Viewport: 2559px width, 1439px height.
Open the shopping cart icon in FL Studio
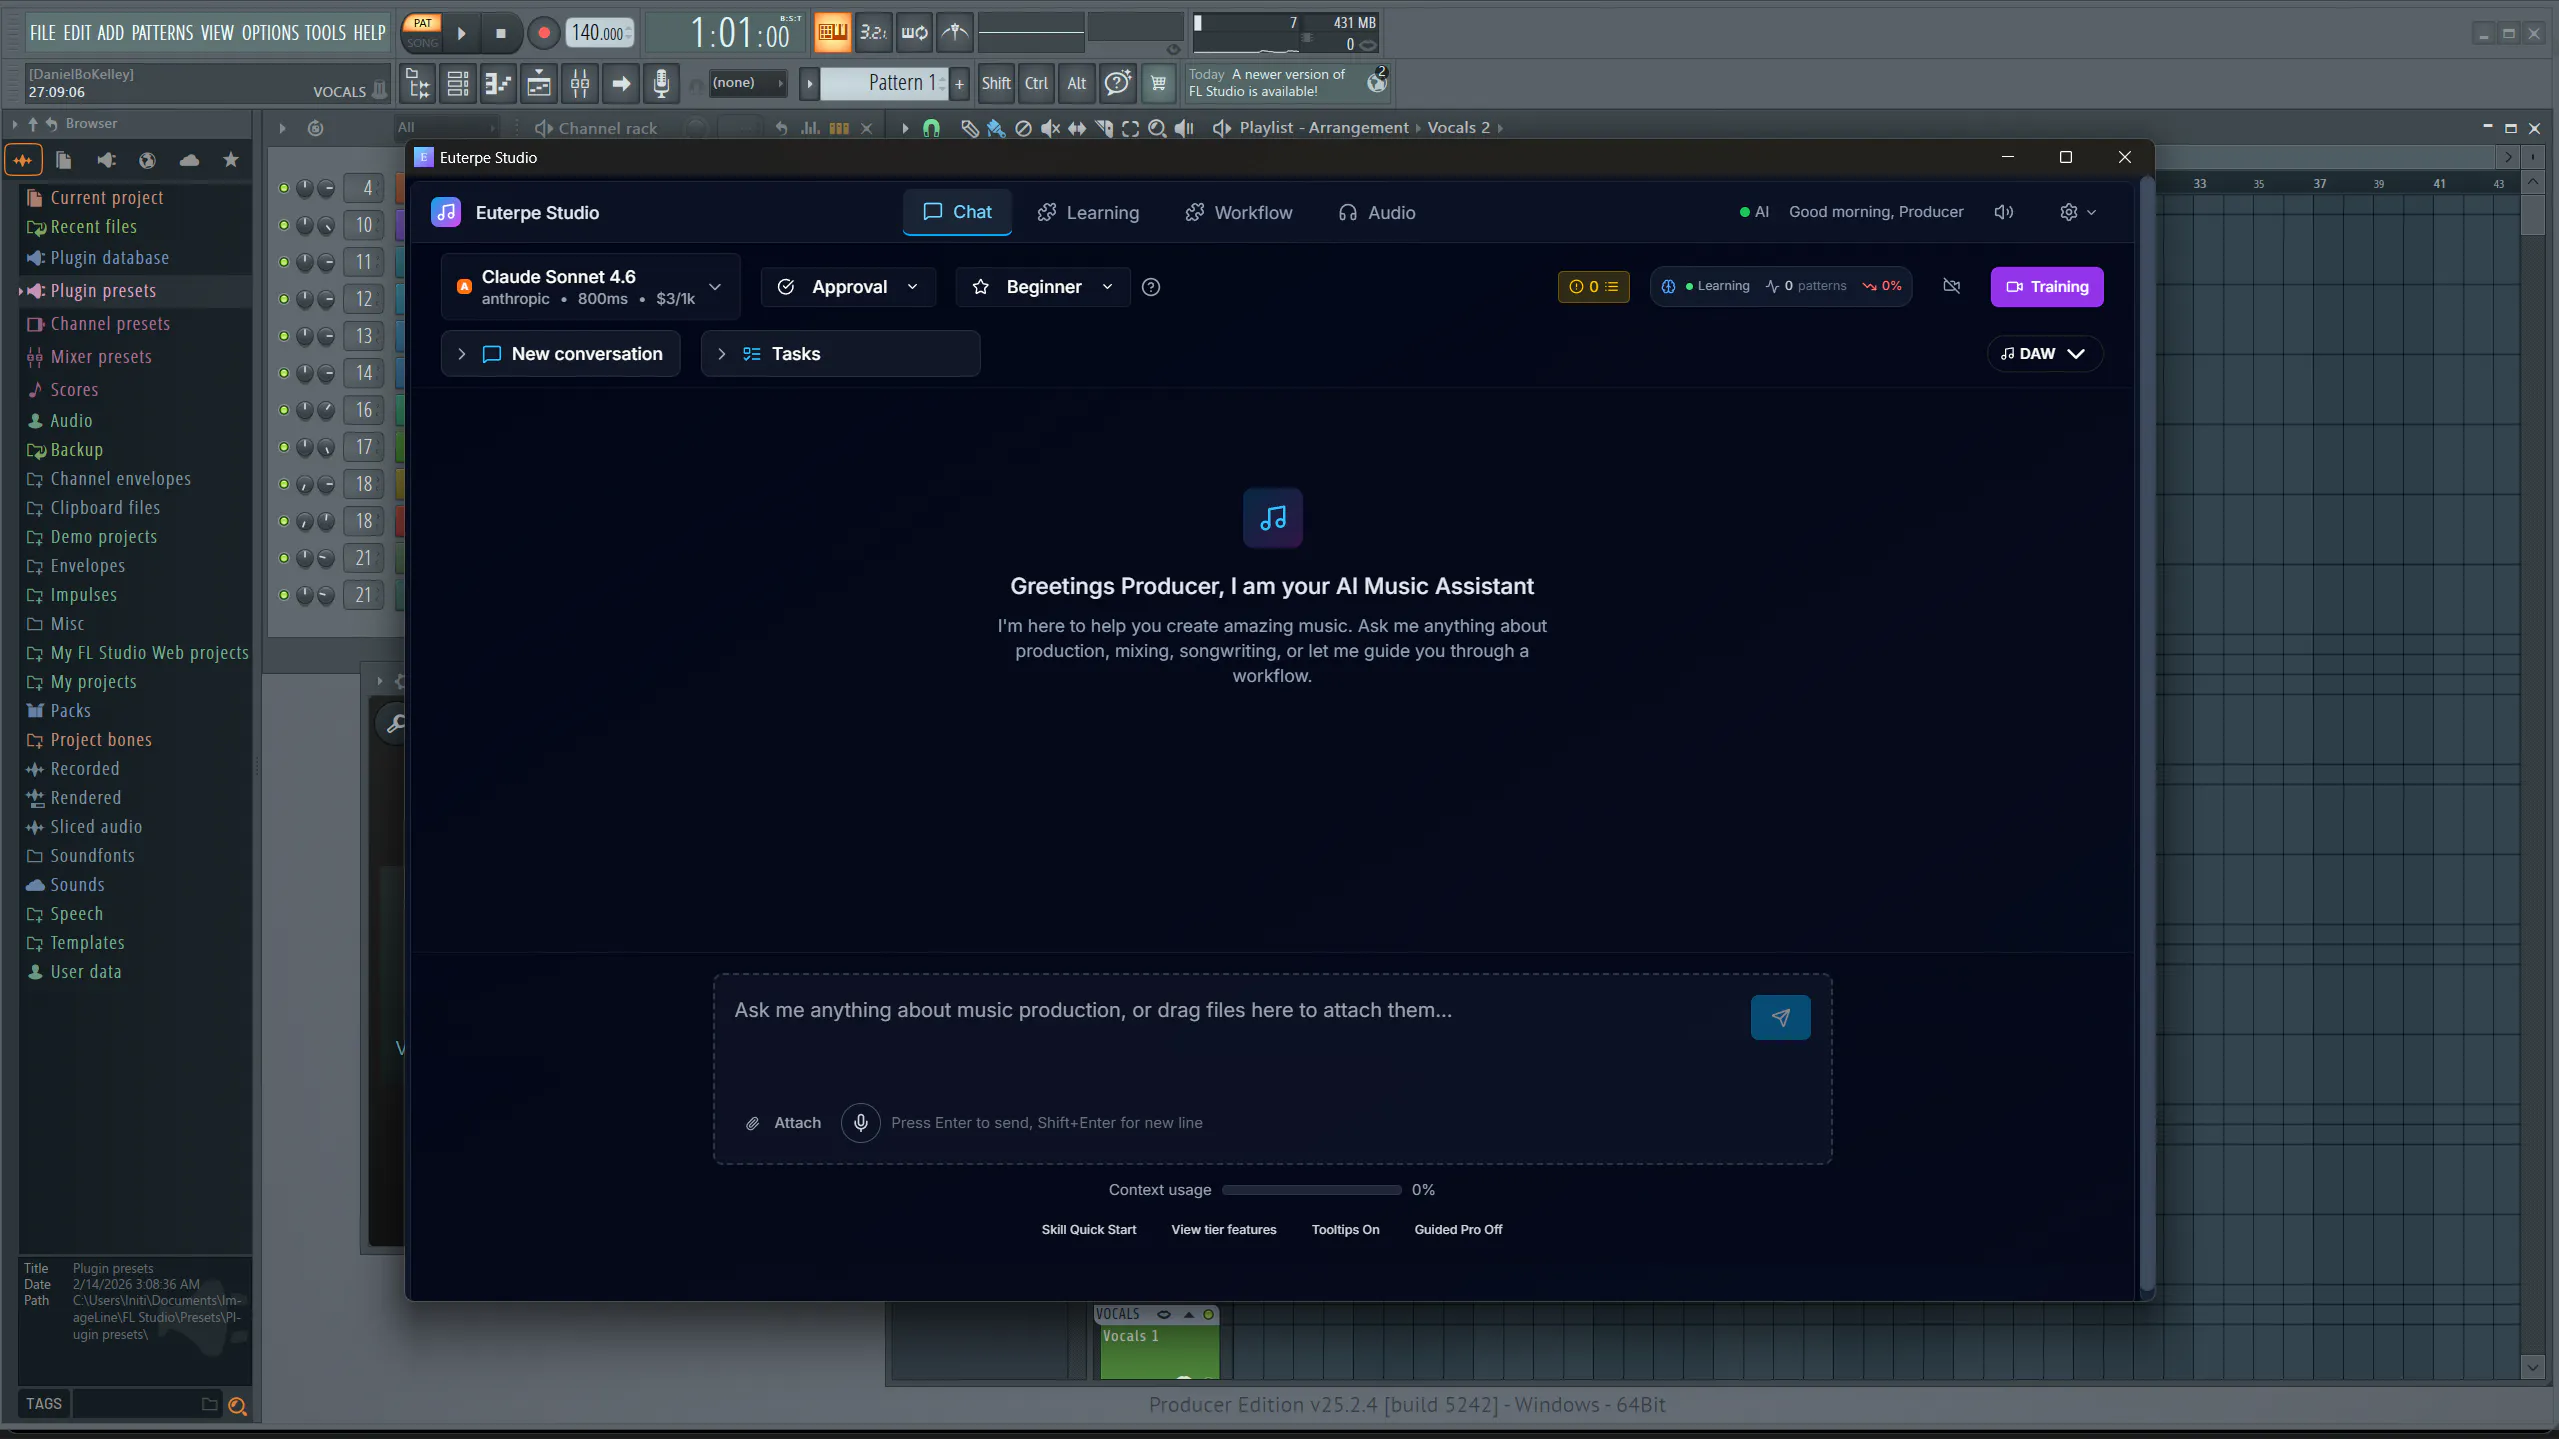pos(1158,83)
